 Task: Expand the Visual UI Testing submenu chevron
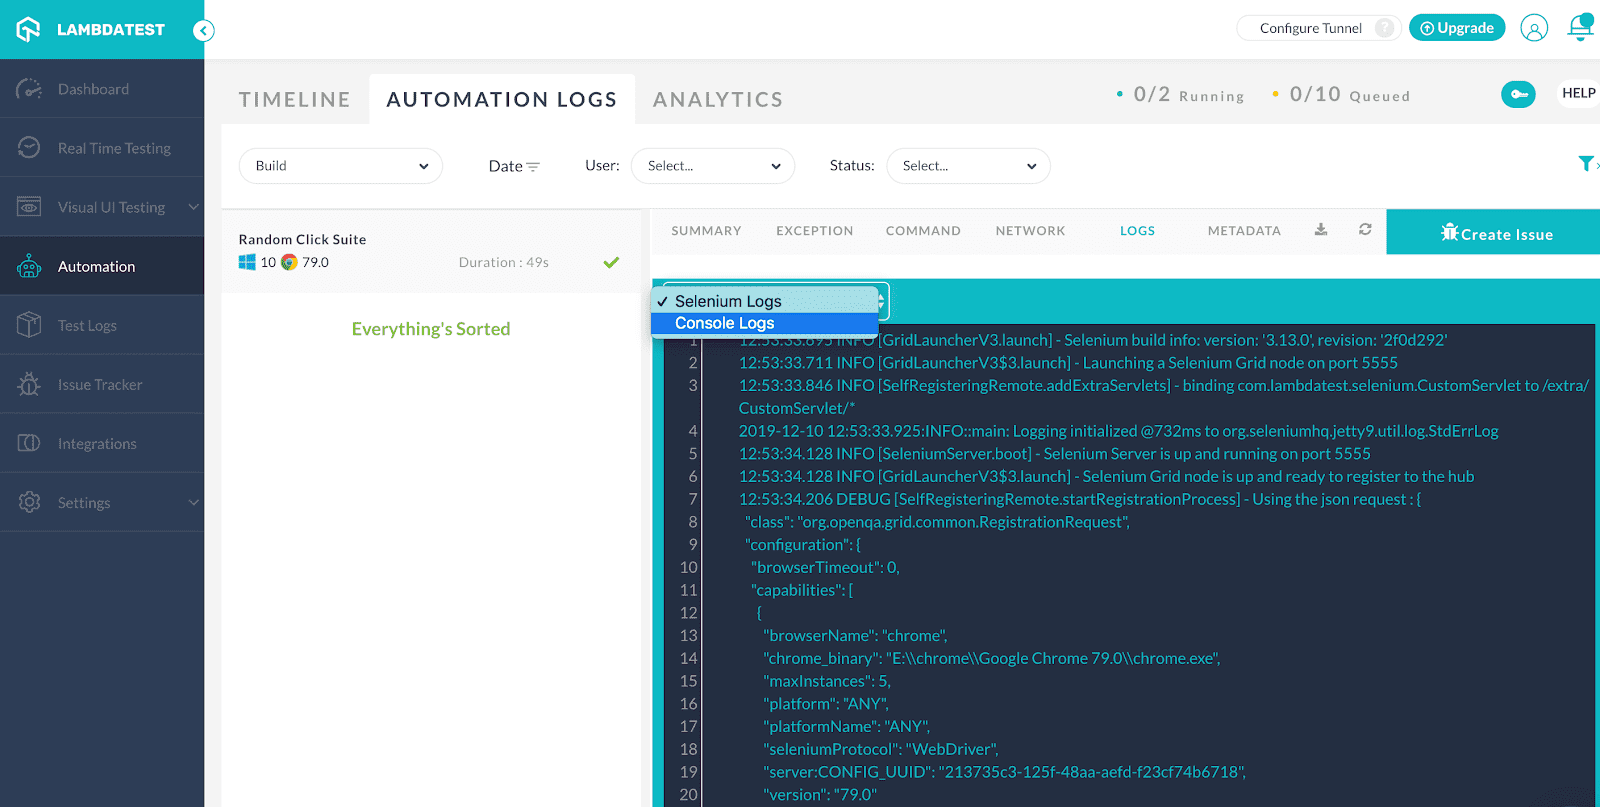(194, 207)
